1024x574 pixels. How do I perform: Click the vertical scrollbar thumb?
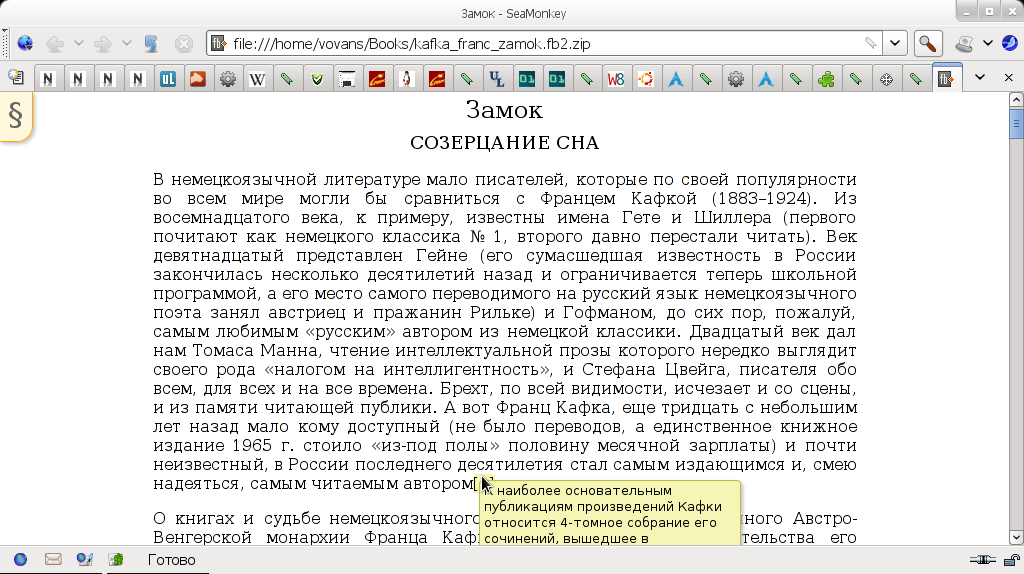(x=1016, y=123)
